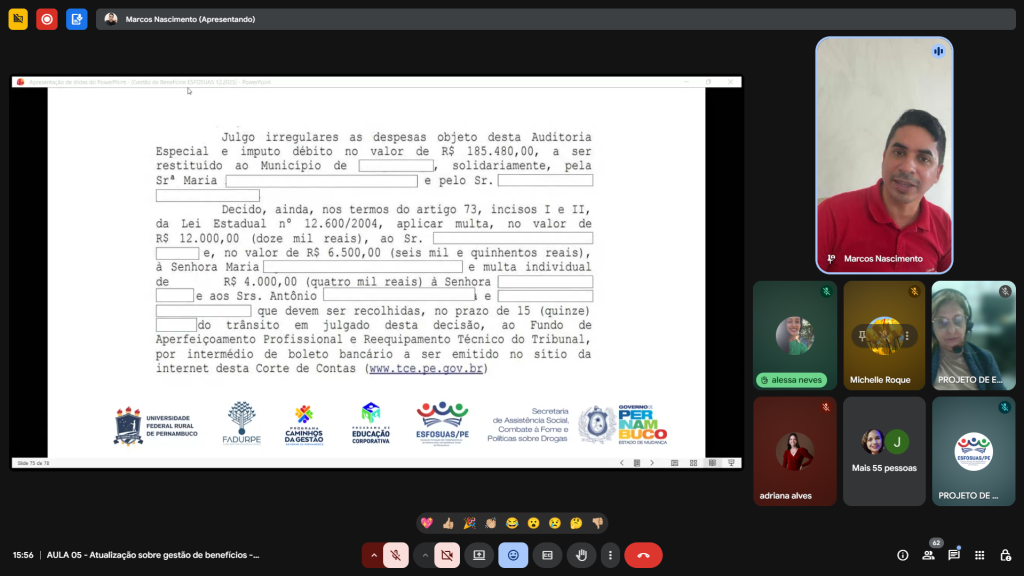The width and height of the screenshot is (1024, 576).
Task: Open the activities panel
Action: (x=980, y=555)
